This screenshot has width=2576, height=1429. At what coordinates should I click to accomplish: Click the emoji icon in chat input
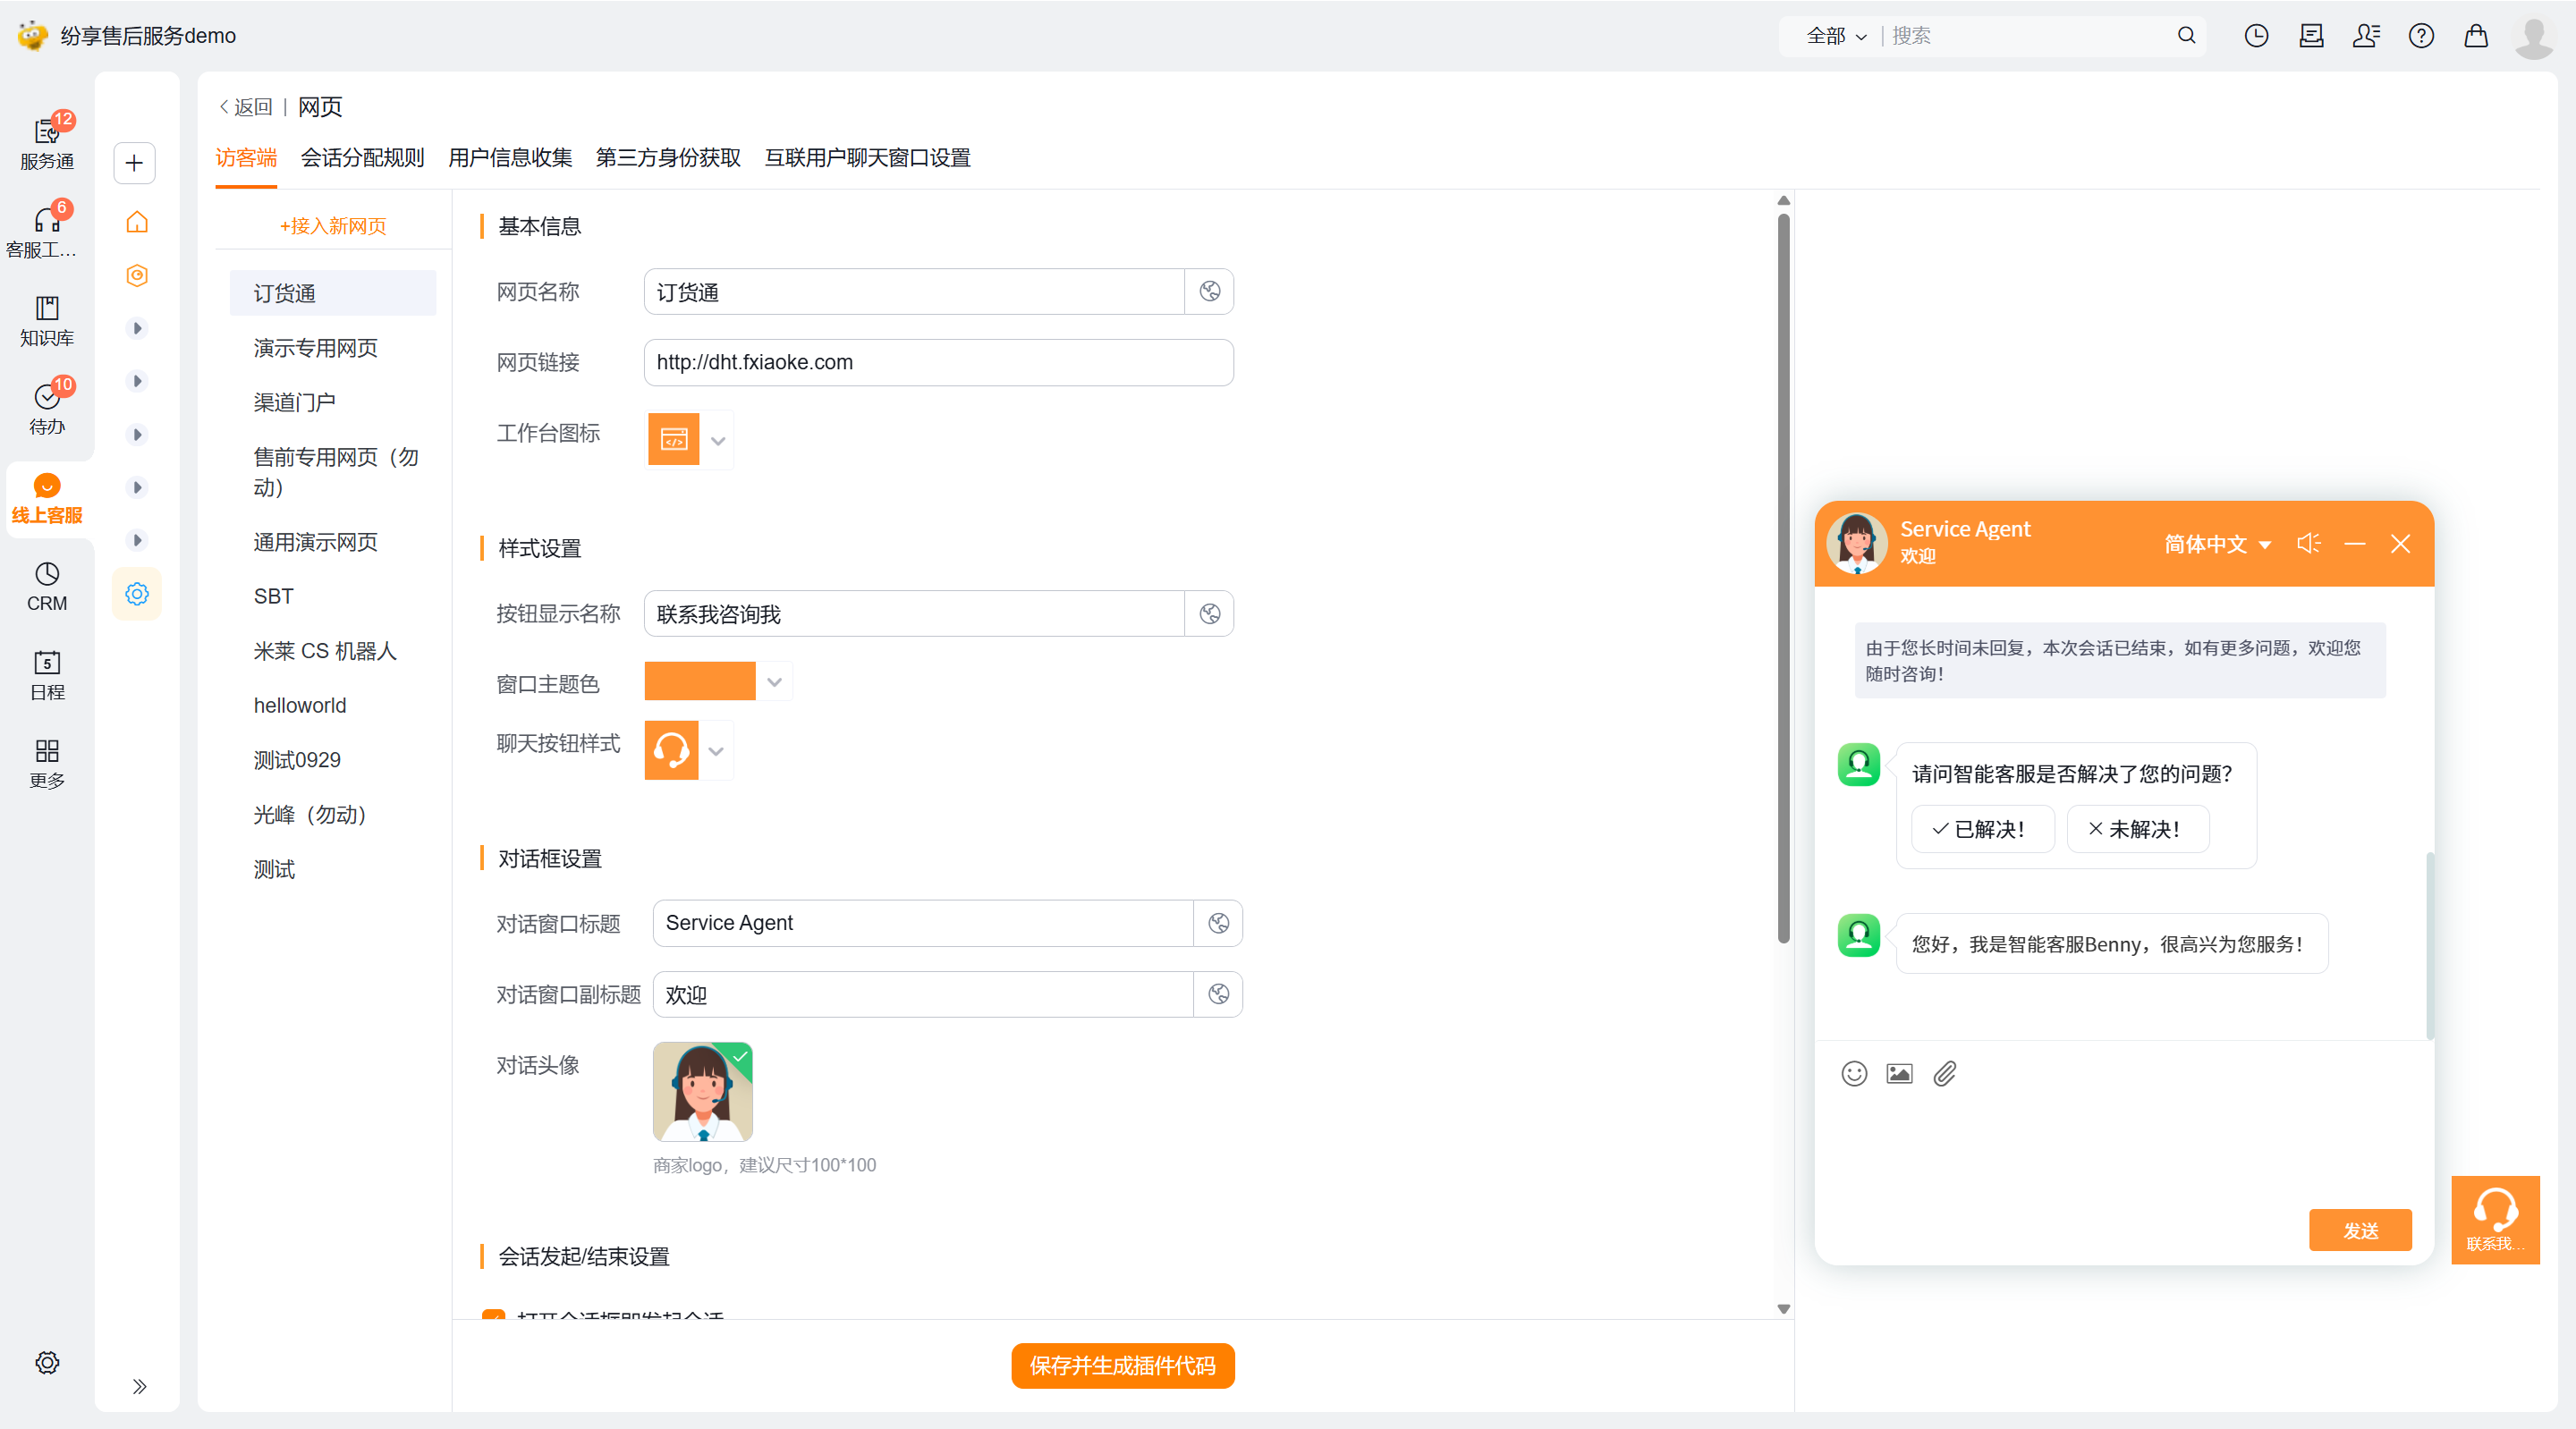click(1854, 1073)
